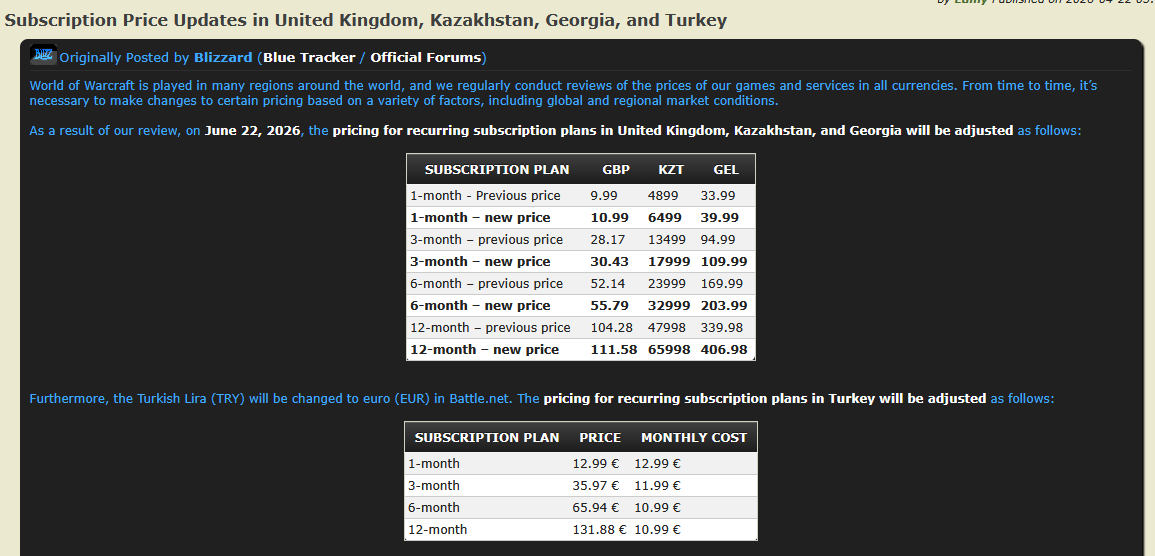Click the 47998 KZT cell
The height and width of the screenshot is (556, 1155).
point(667,328)
